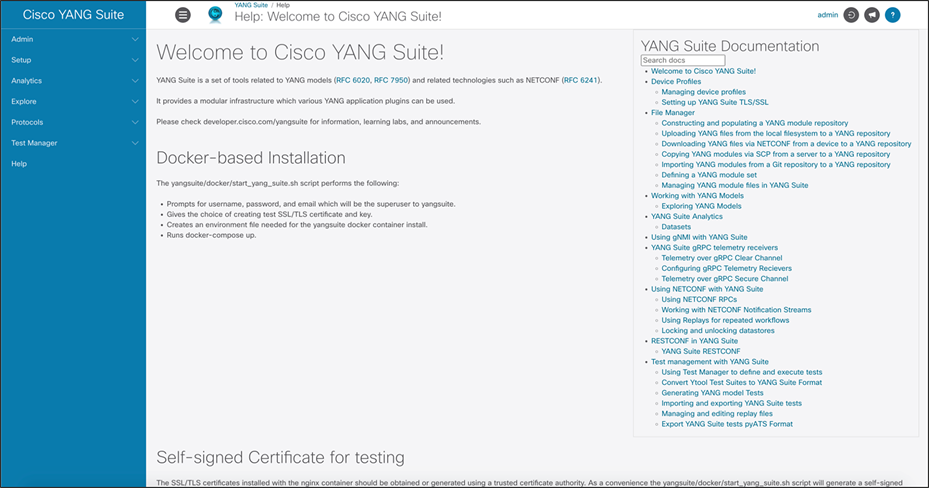Open YANG Suite Analytics doc link

[687, 216]
